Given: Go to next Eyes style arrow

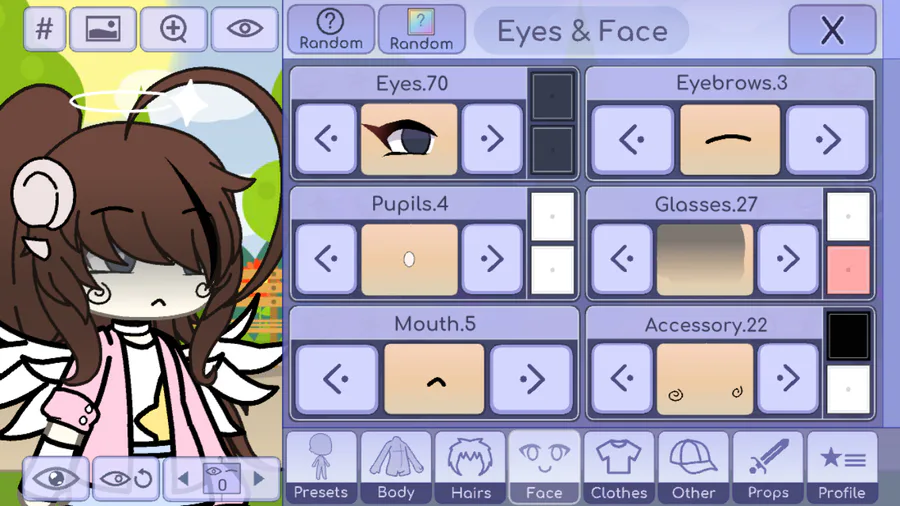Looking at the screenshot, I should [492, 138].
